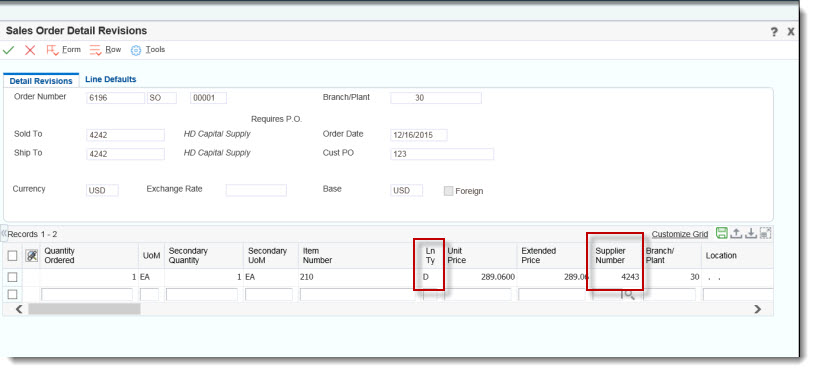Viewport: 815px width, 372px height.
Task: Select the checkbox for the empty row
Action: [x=12, y=295]
